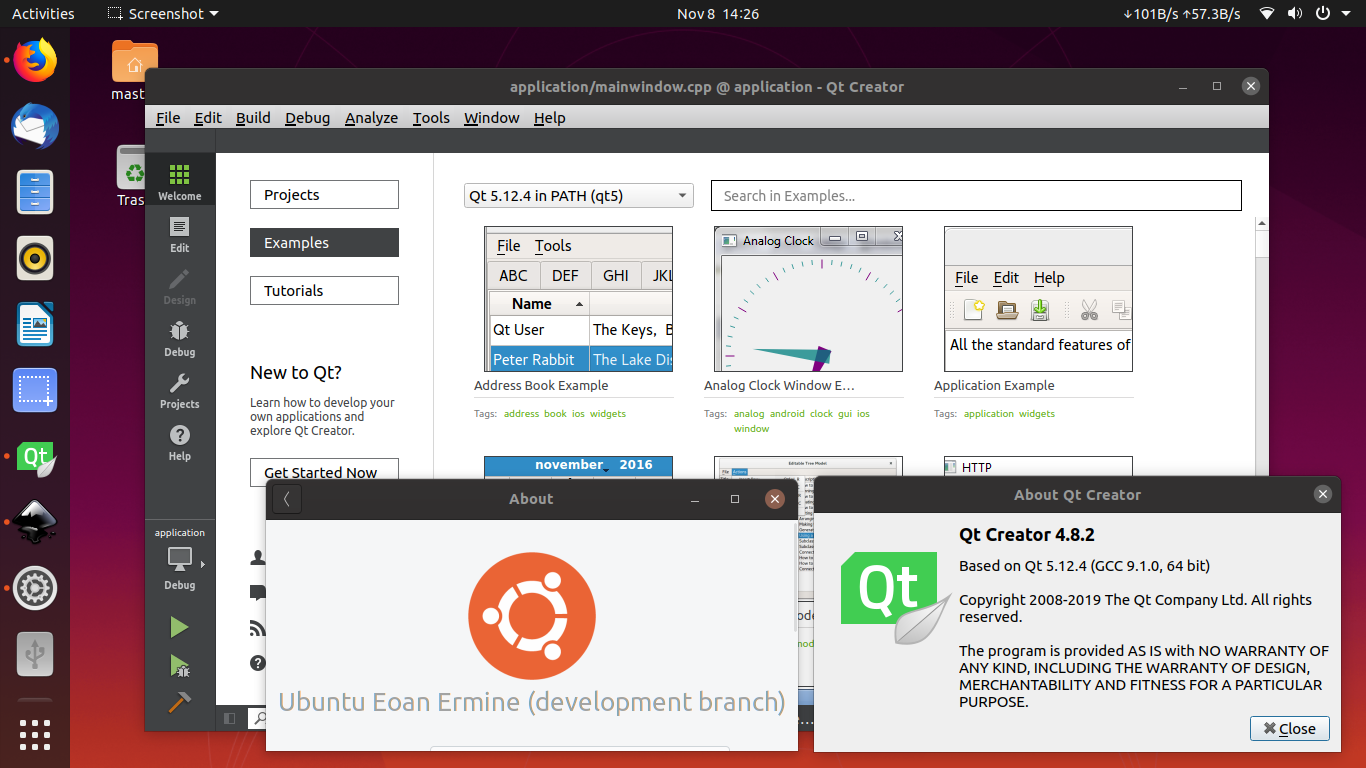
Task: Run the application with the green play icon
Action: point(180,627)
